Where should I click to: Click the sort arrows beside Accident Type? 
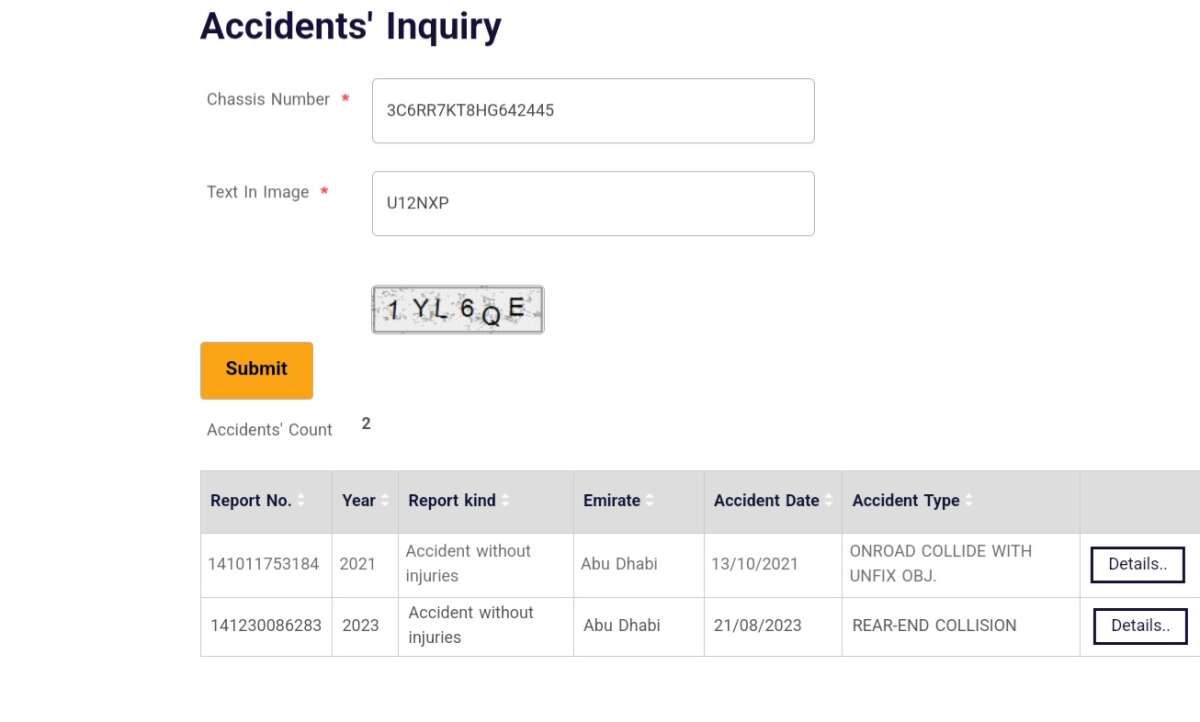point(969,501)
